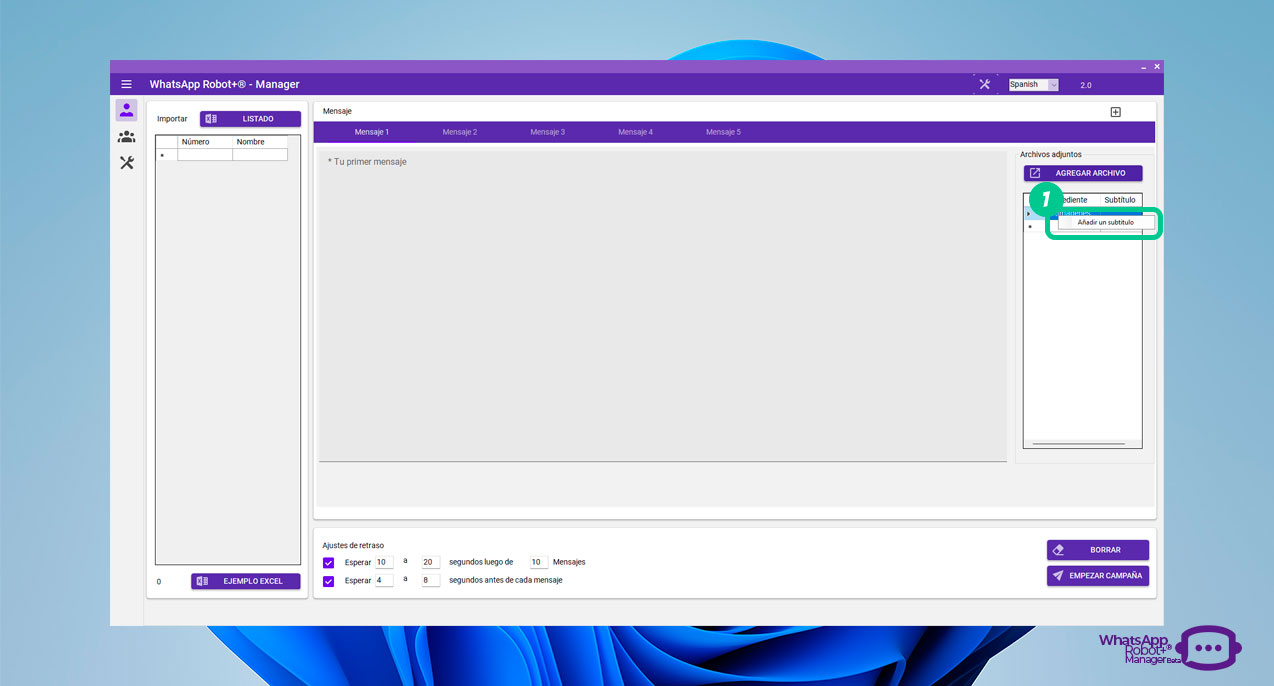Click the first message text area
This screenshot has width=1274, height=686.
[662, 306]
